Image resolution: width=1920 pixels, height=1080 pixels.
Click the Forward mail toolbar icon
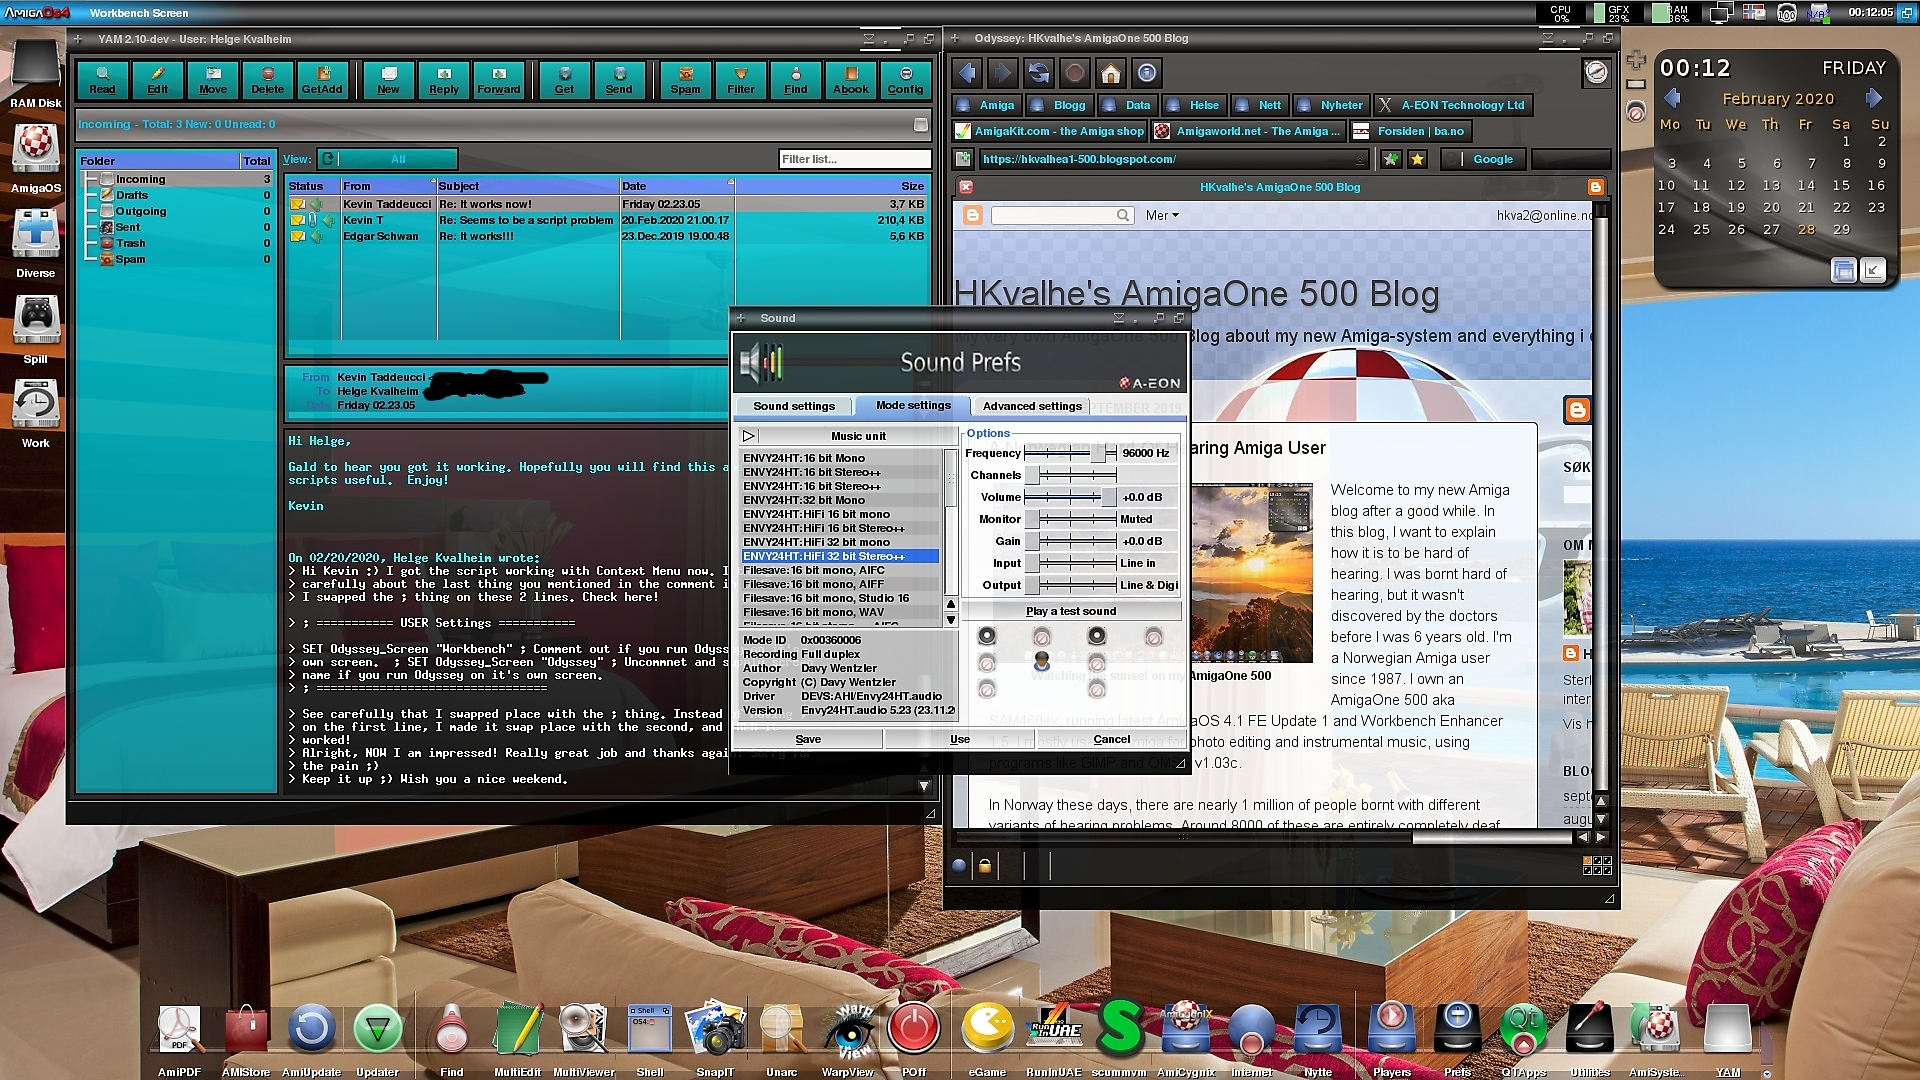[498, 80]
